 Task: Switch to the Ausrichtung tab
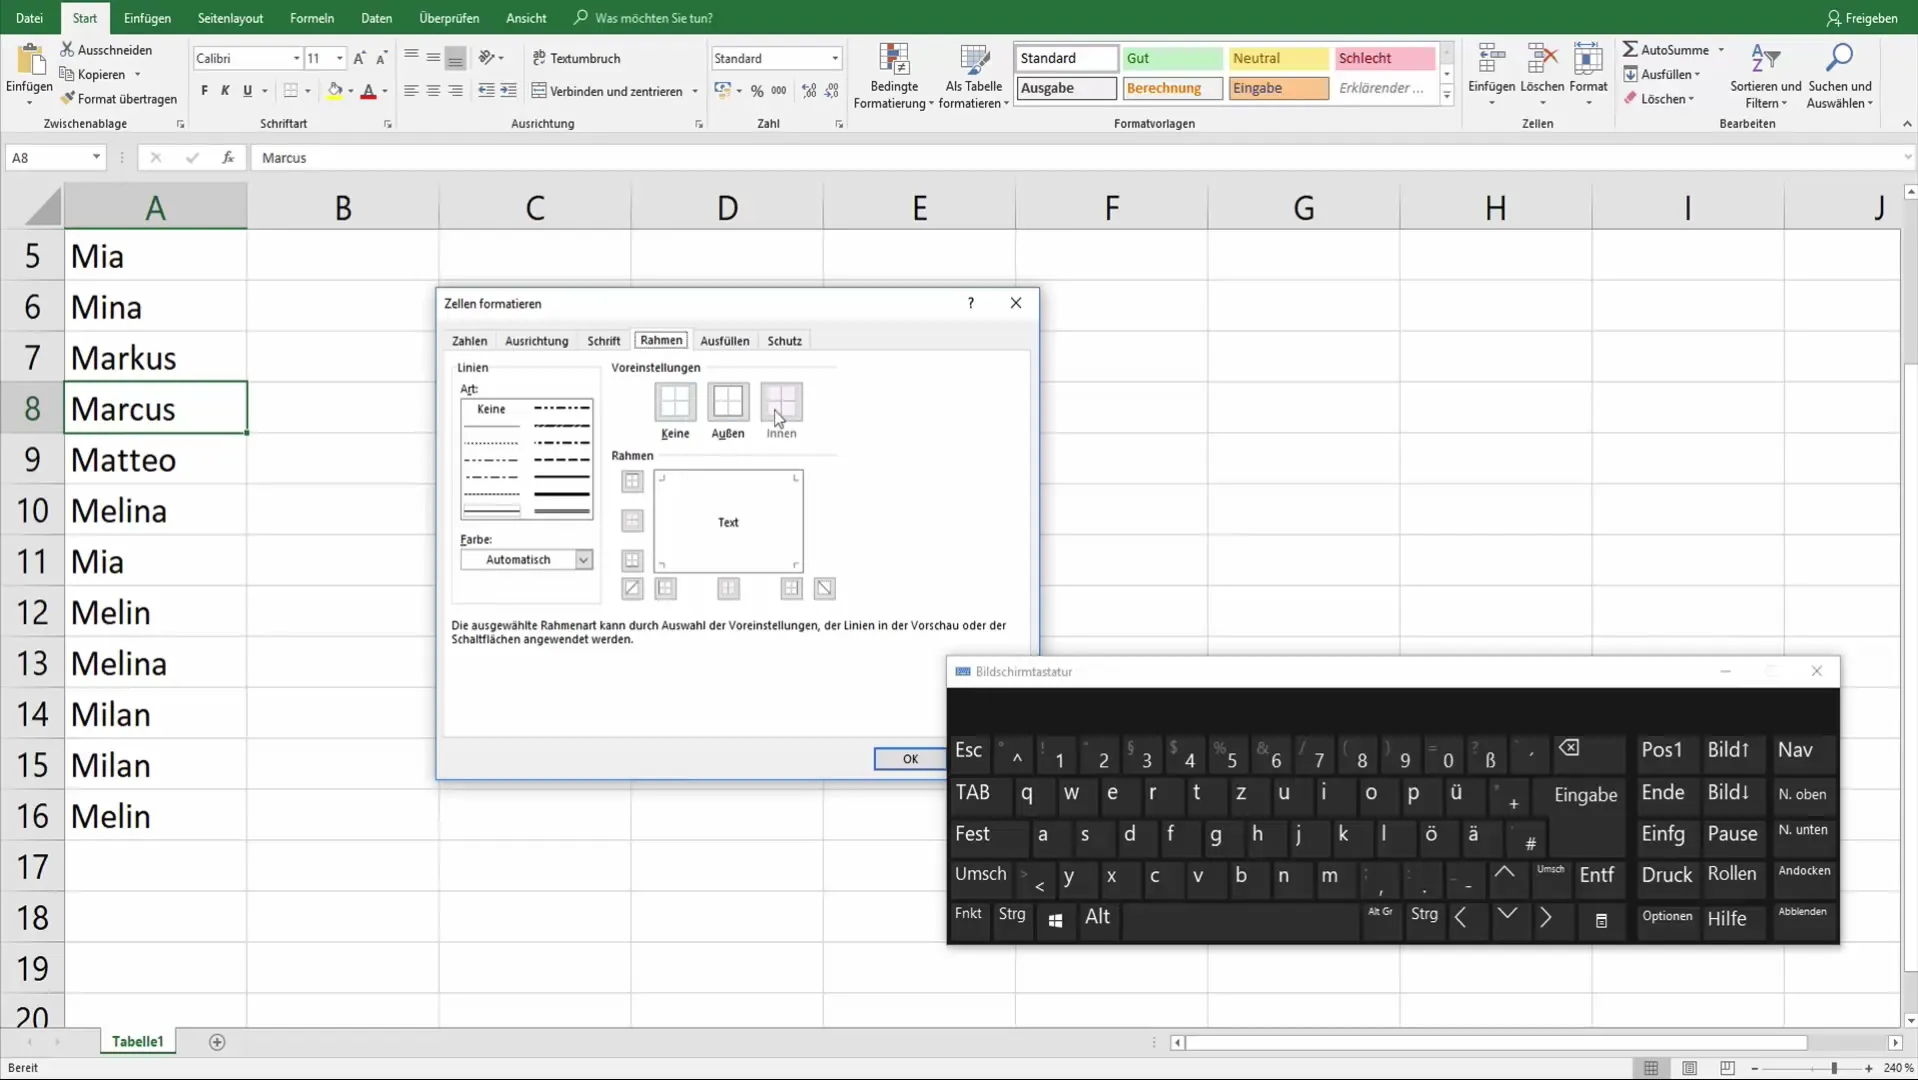tap(536, 341)
